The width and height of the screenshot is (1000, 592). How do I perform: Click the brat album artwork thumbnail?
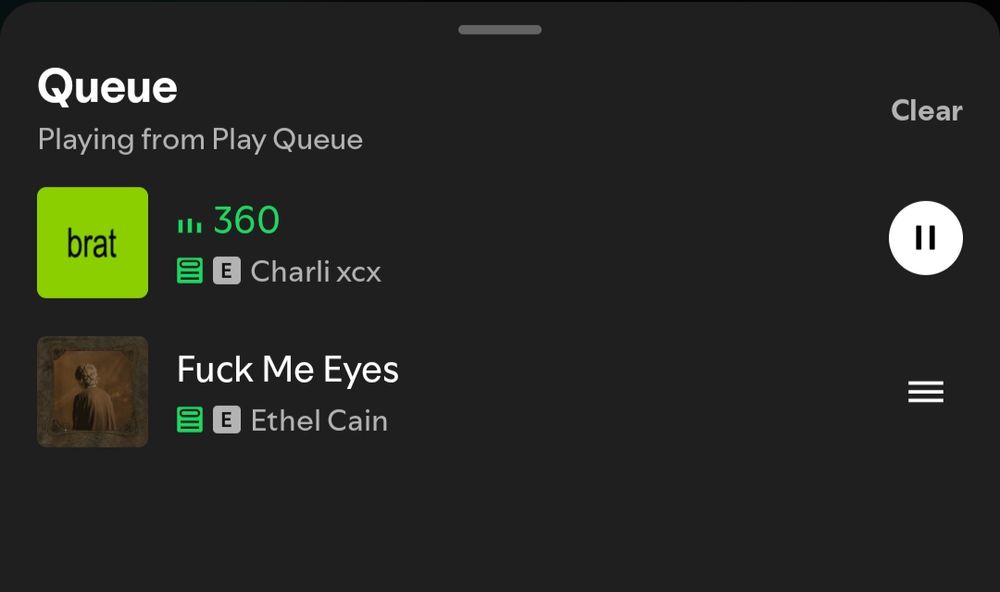pos(92,242)
